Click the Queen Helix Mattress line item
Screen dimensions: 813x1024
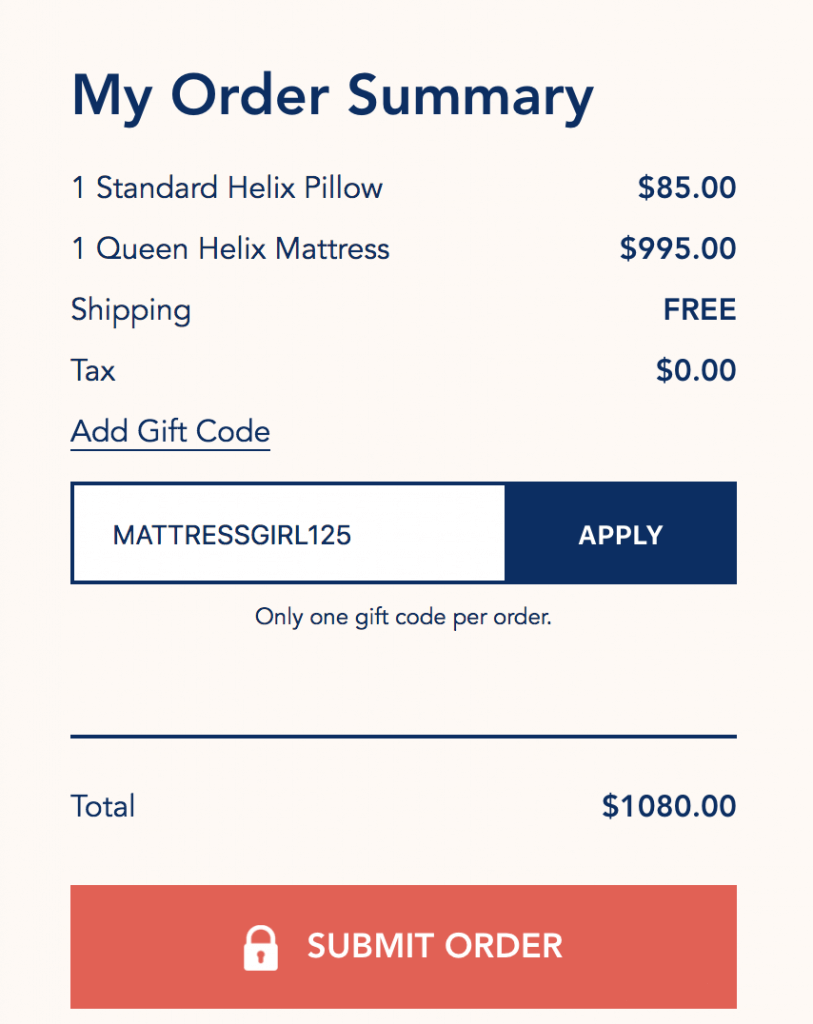[x=230, y=249]
